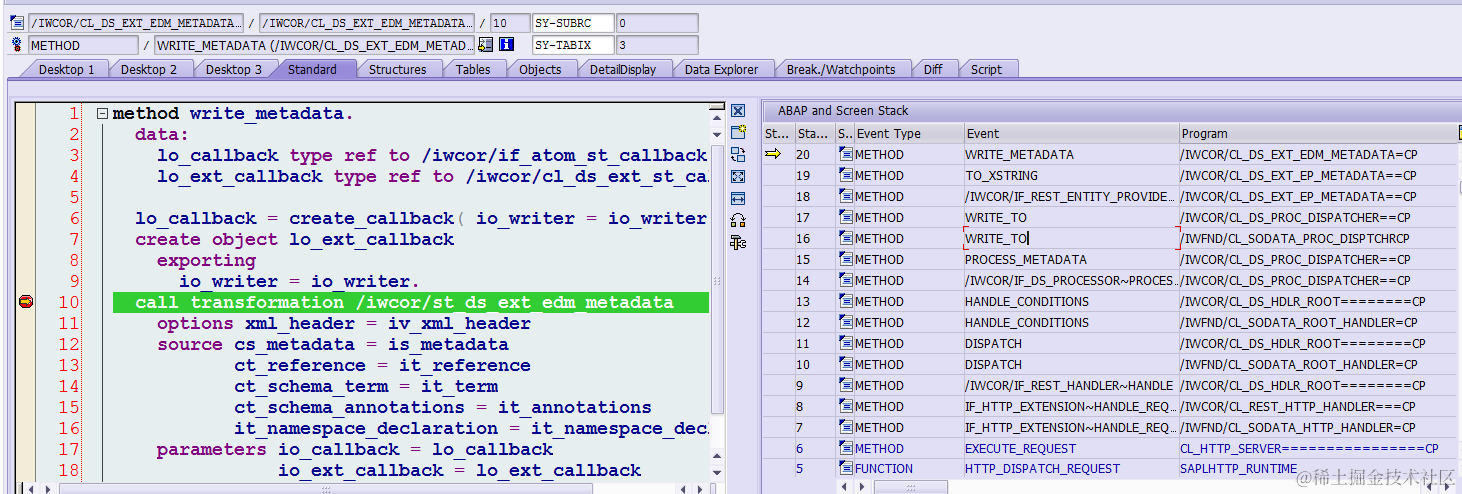Viewport: 1462px width, 494px height.
Task: Click the source navigation icon in stack row 16
Action: pyautogui.click(x=845, y=238)
